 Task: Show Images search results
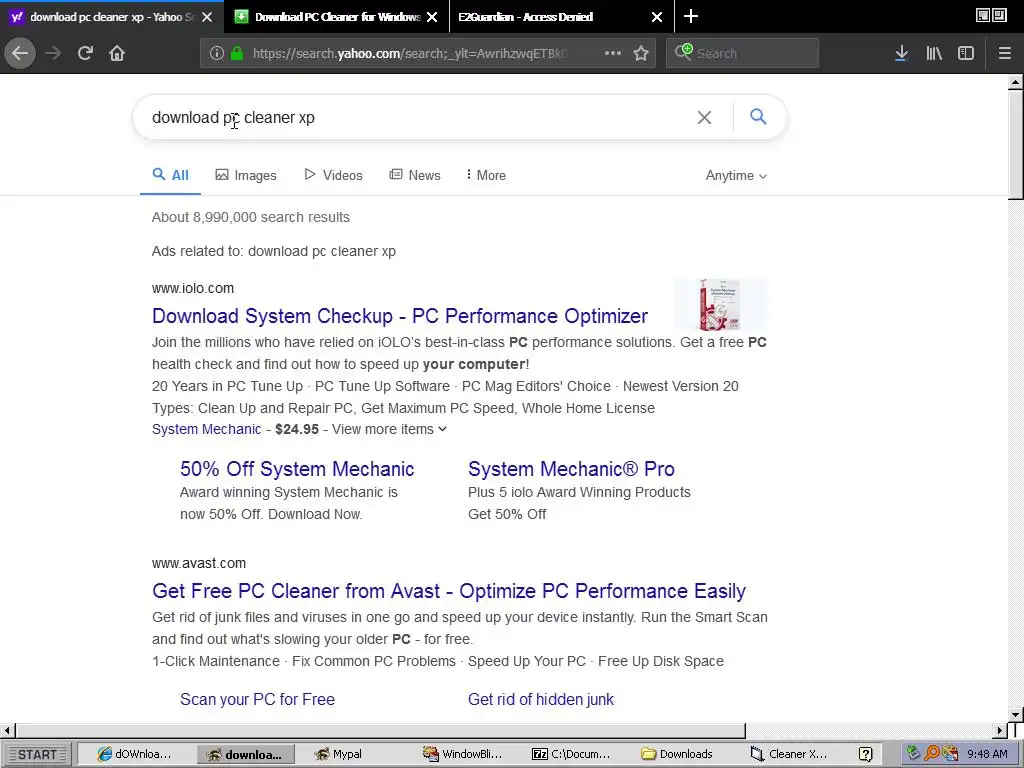(x=246, y=175)
